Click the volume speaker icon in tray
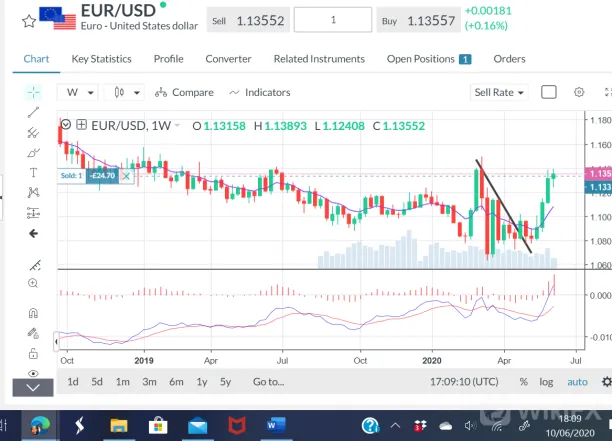612x441 pixels. pyautogui.click(x=470, y=426)
